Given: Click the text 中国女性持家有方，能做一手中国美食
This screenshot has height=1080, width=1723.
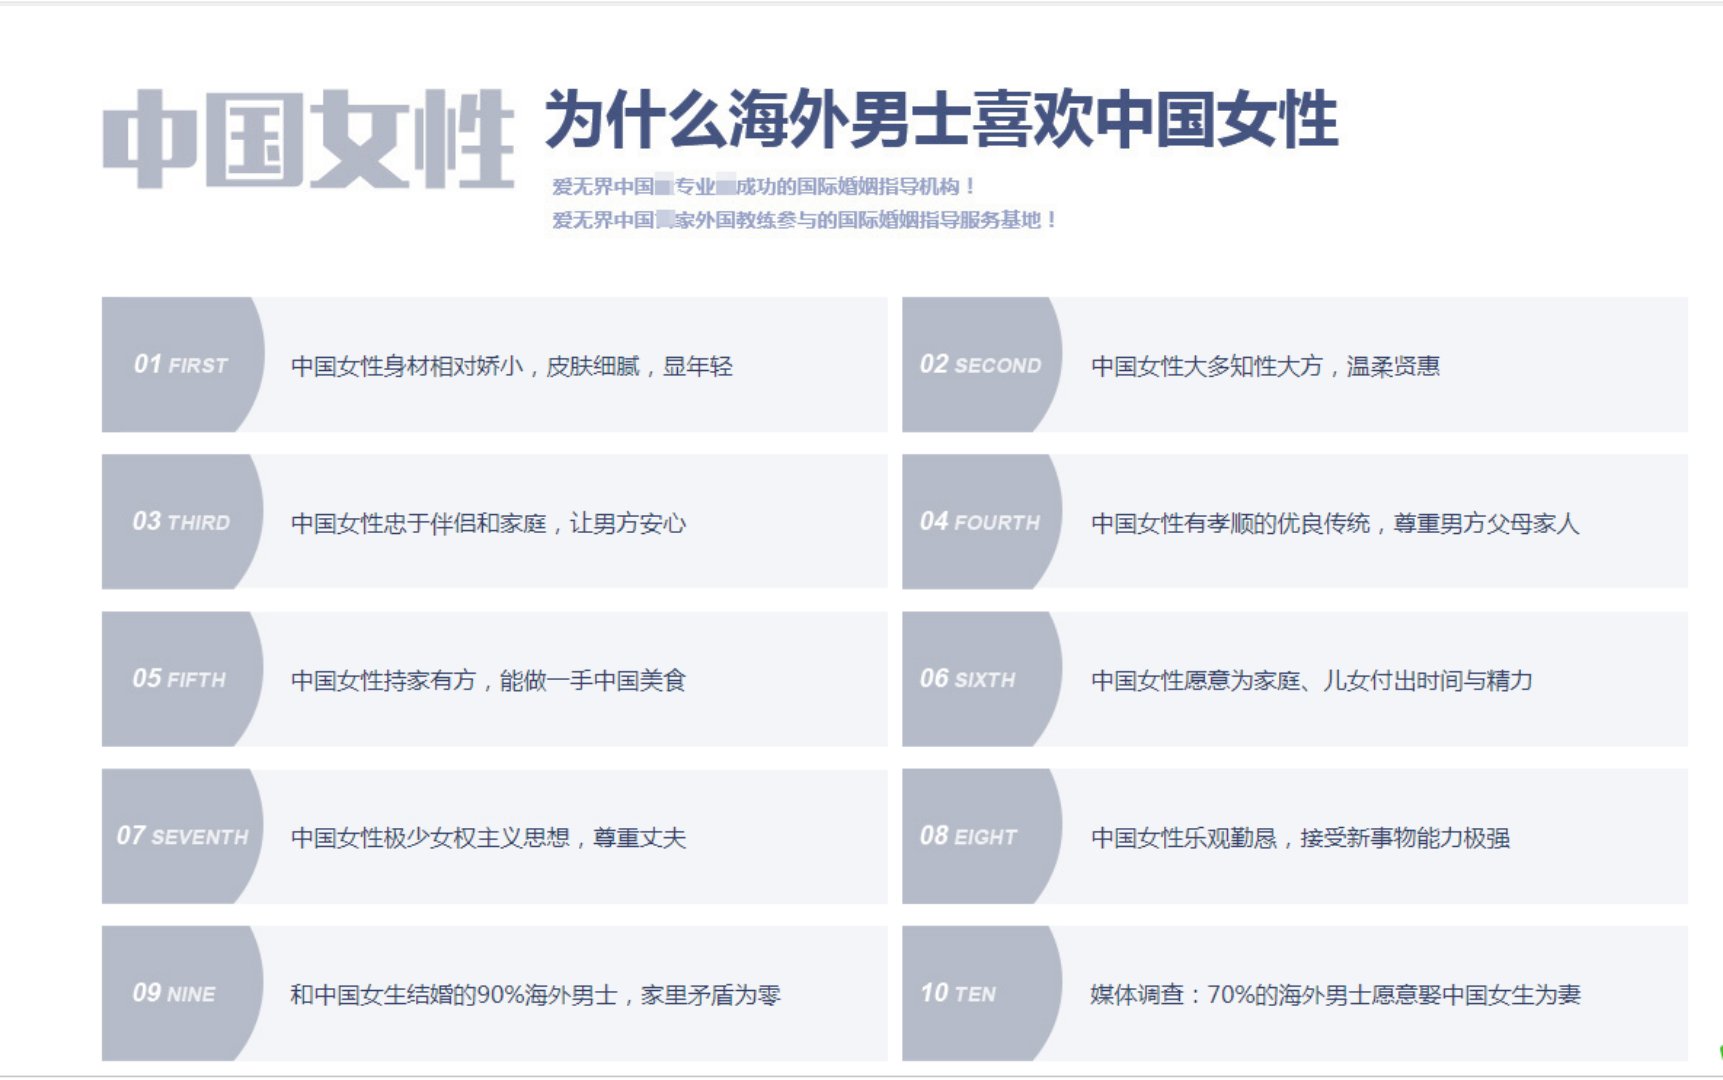Looking at the screenshot, I should tap(488, 681).
